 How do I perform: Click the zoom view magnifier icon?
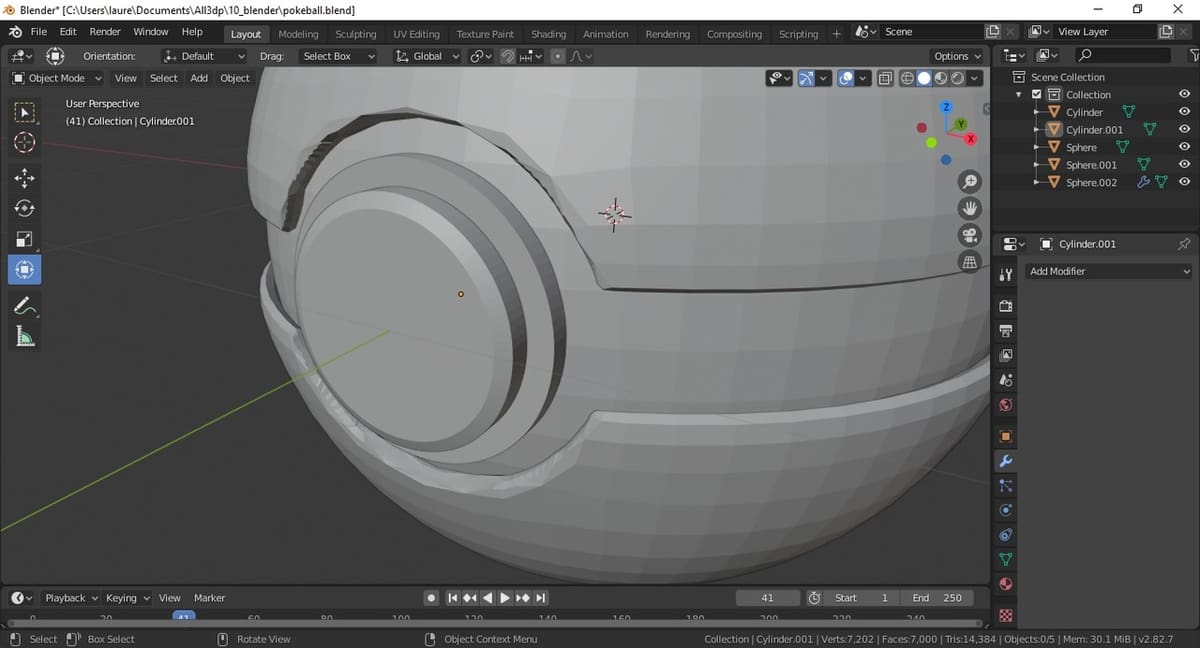(x=969, y=181)
